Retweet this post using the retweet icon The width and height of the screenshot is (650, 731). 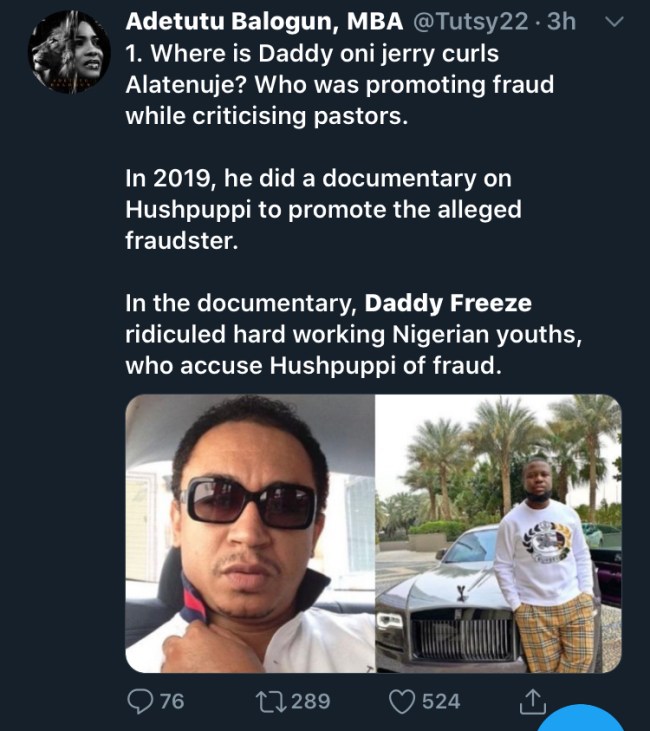click(264, 700)
